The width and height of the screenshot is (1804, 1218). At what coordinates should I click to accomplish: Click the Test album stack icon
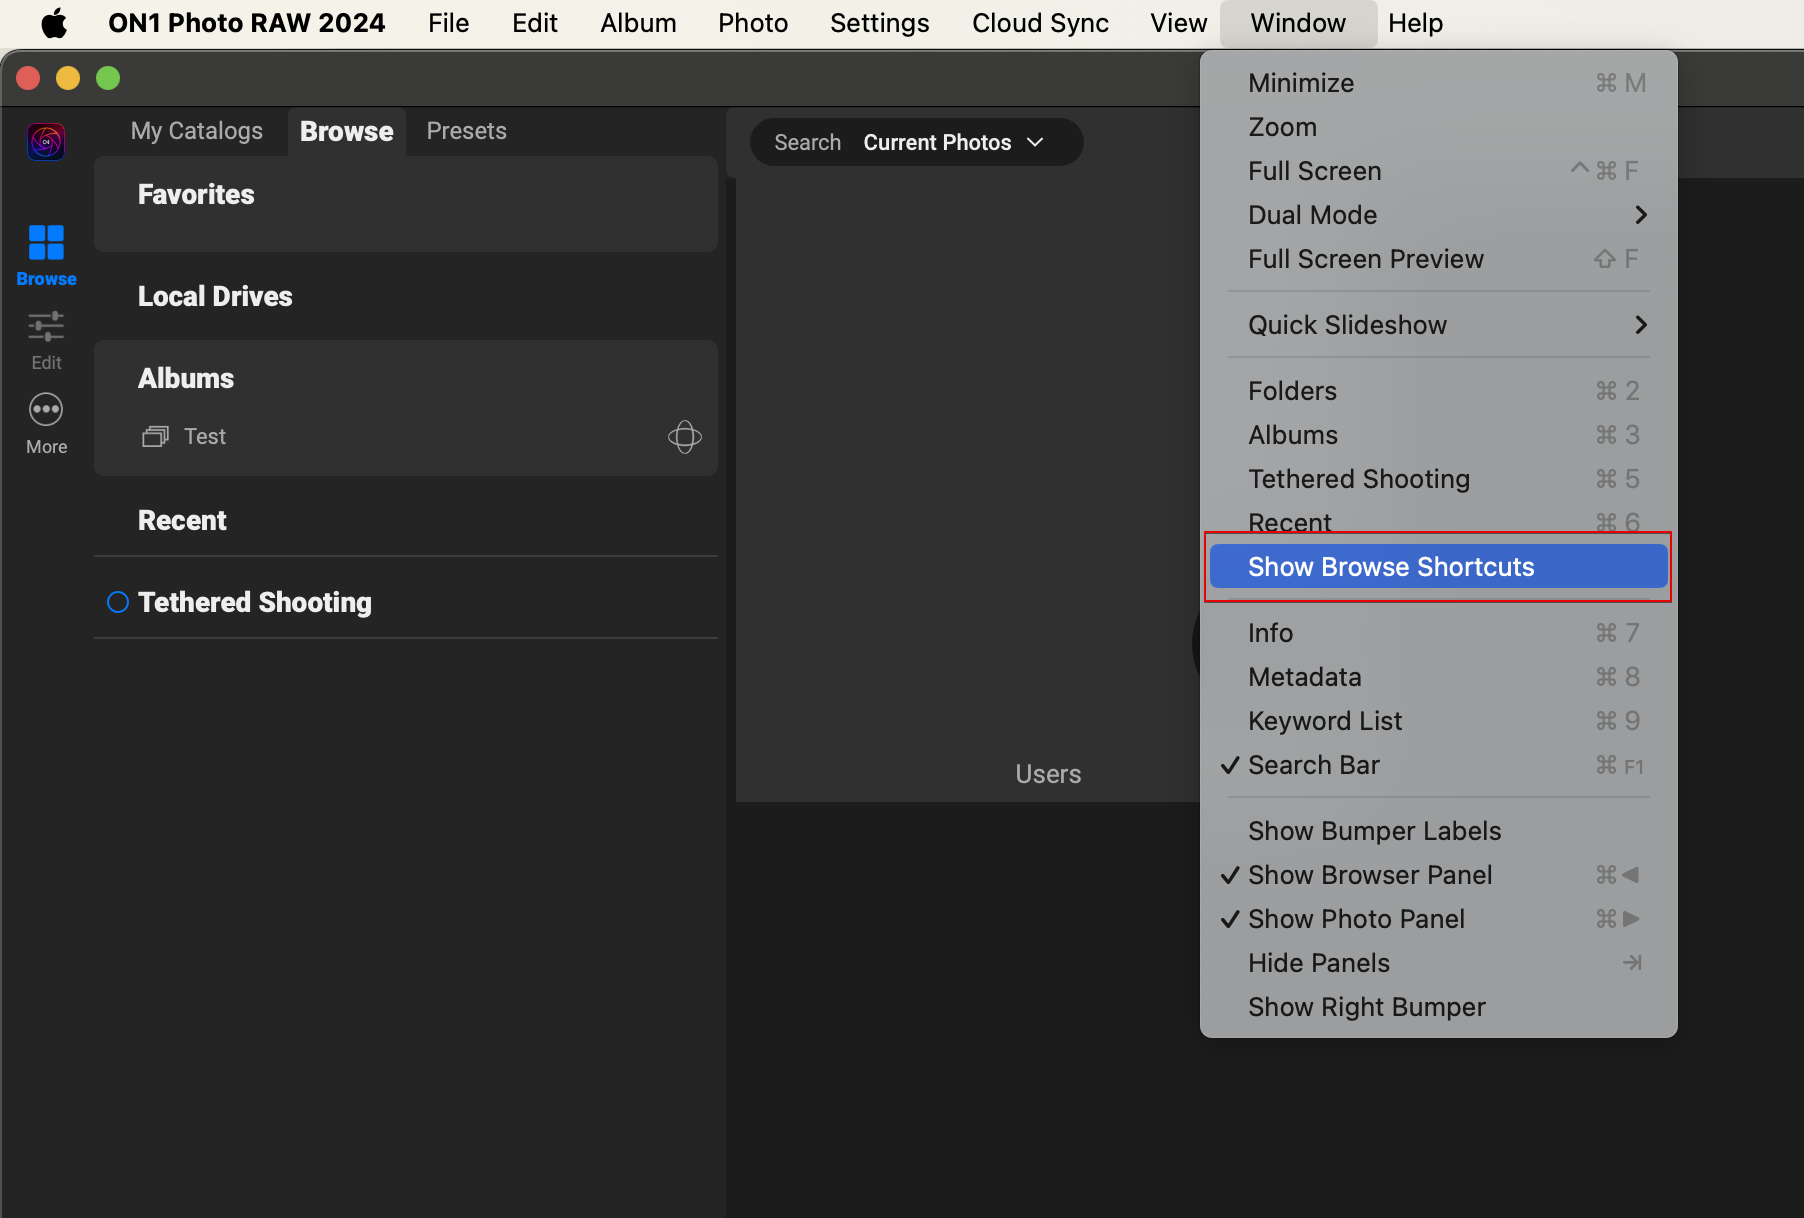click(155, 436)
